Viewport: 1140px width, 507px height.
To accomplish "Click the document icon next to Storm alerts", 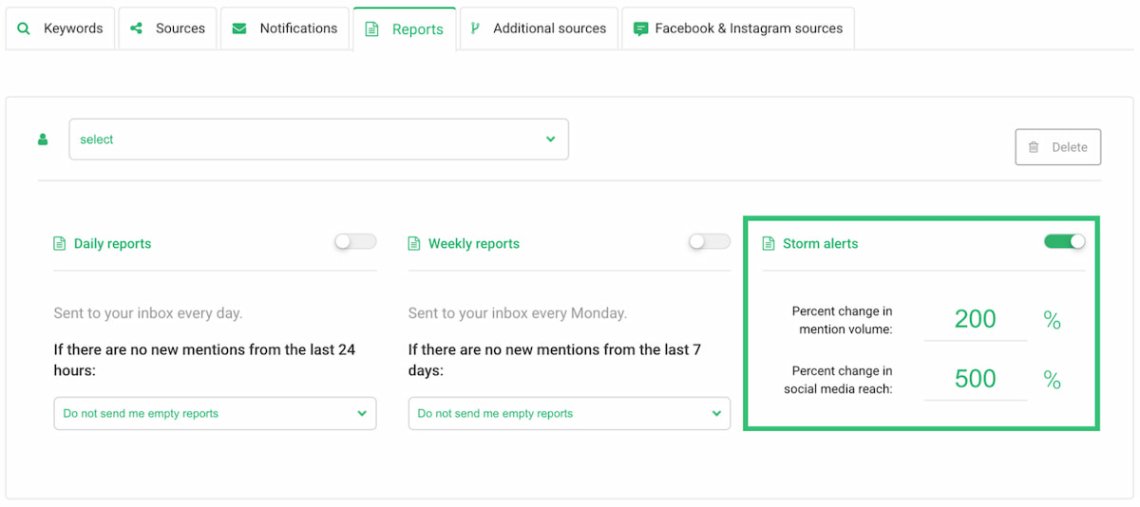I will (x=768, y=244).
